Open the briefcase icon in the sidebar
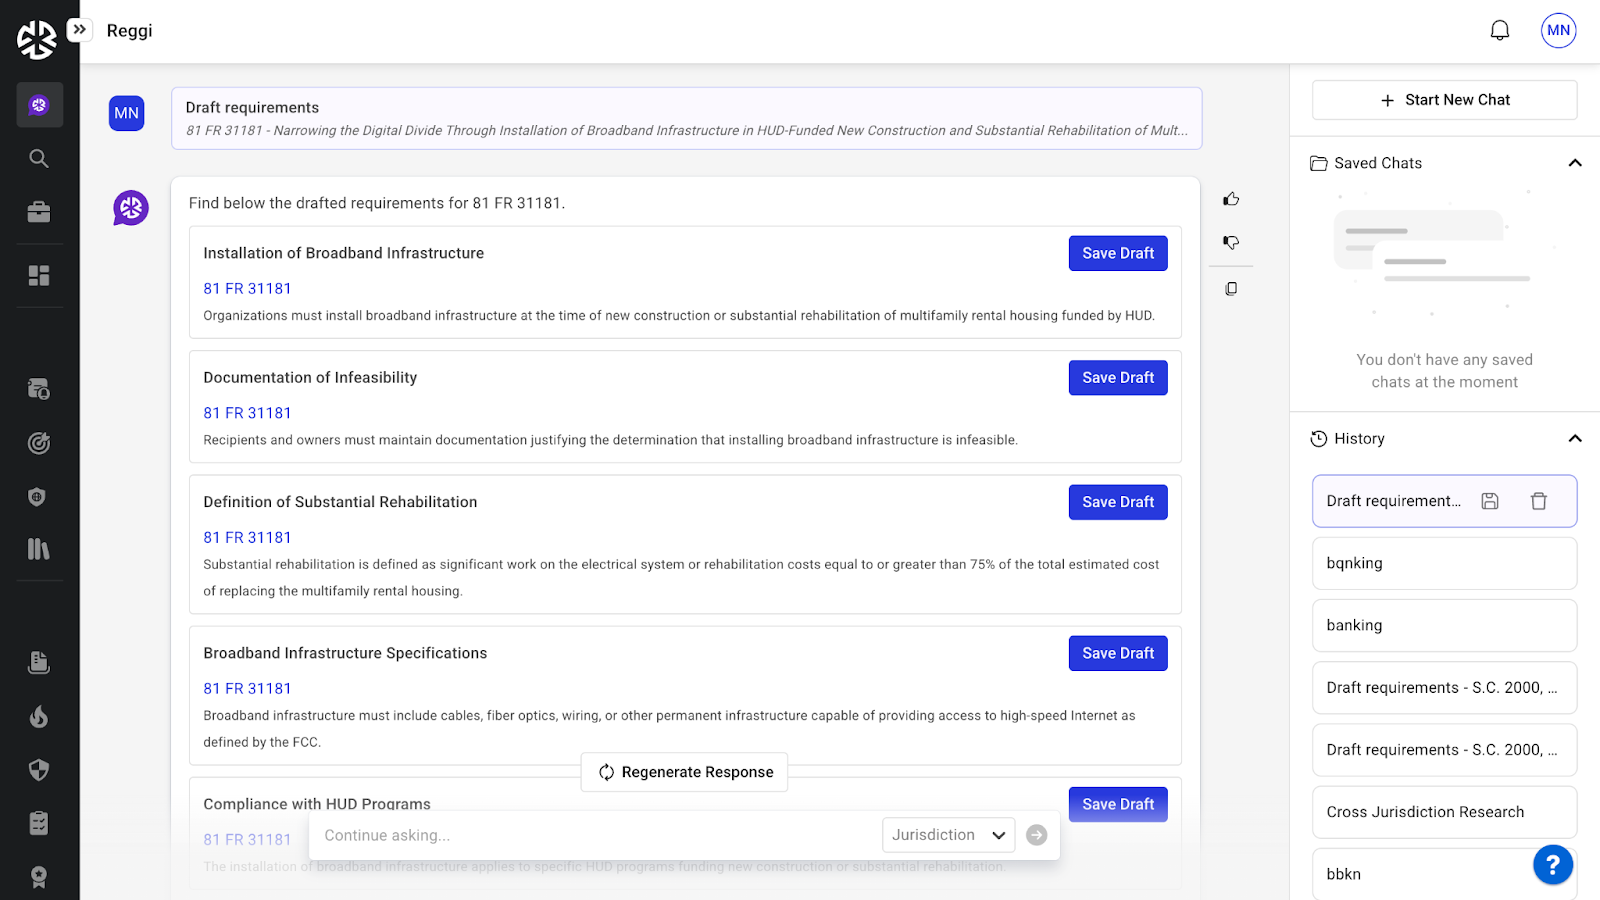The image size is (1600, 900). 39,212
